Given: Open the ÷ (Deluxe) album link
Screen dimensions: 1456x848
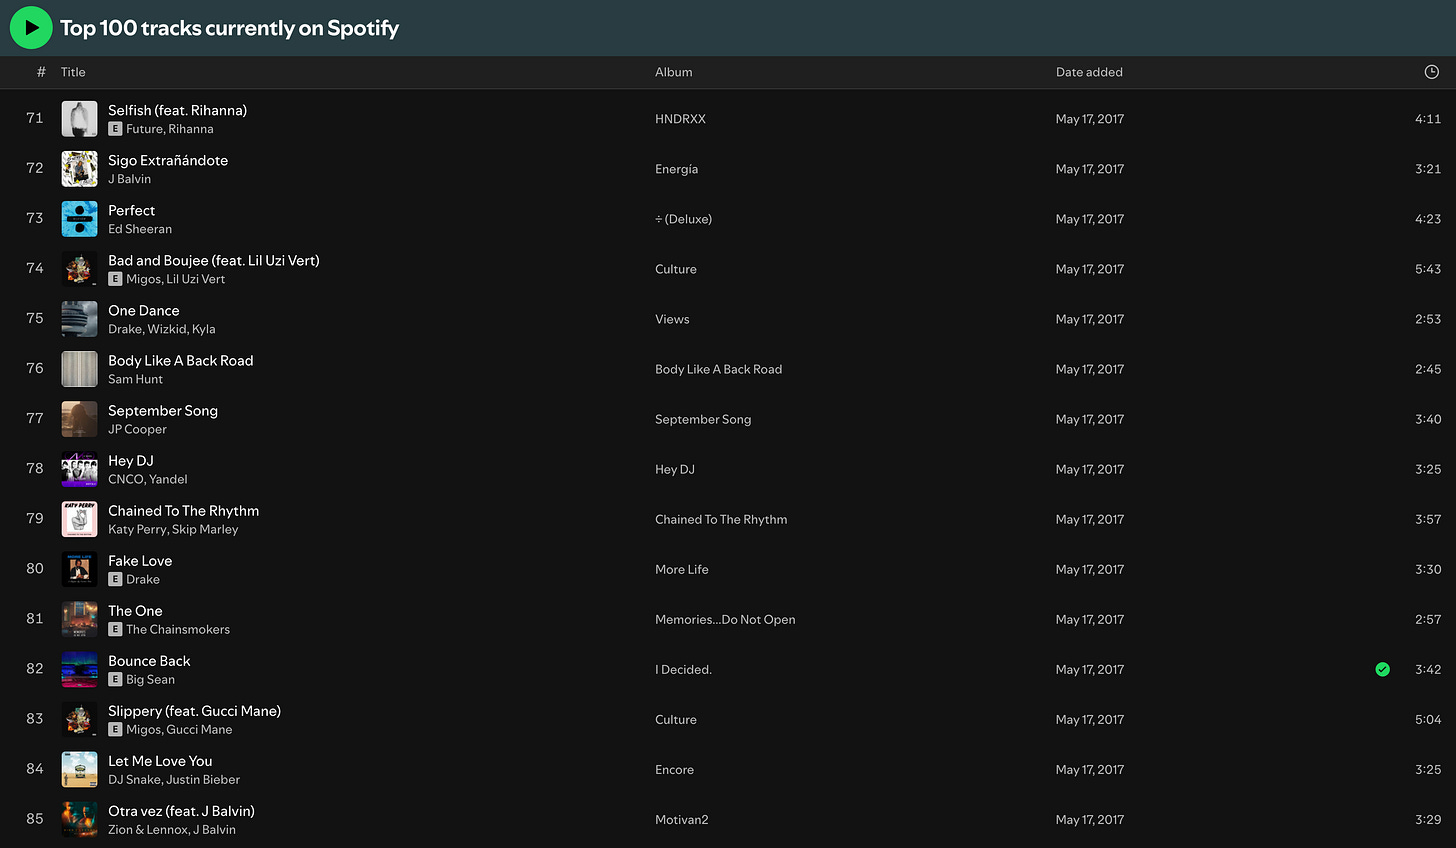Looking at the screenshot, I should [683, 219].
